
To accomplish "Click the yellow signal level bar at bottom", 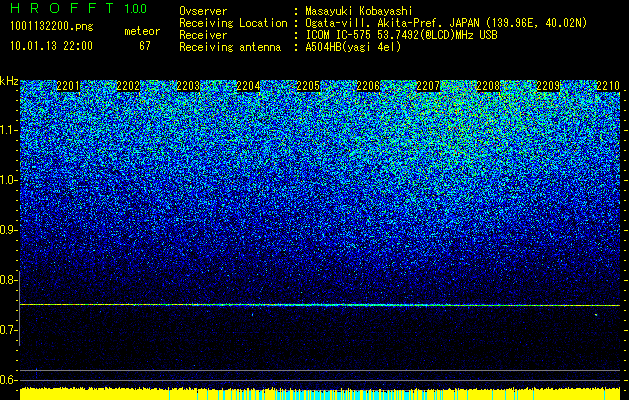I will click(x=320, y=394).
